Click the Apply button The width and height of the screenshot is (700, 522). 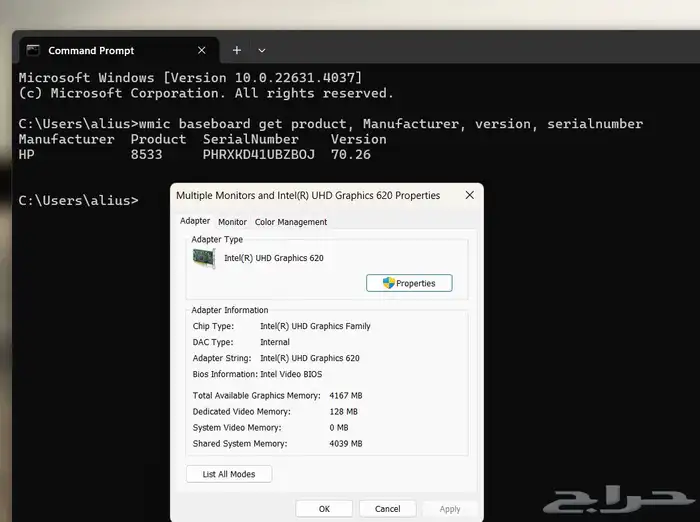pos(450,509)
